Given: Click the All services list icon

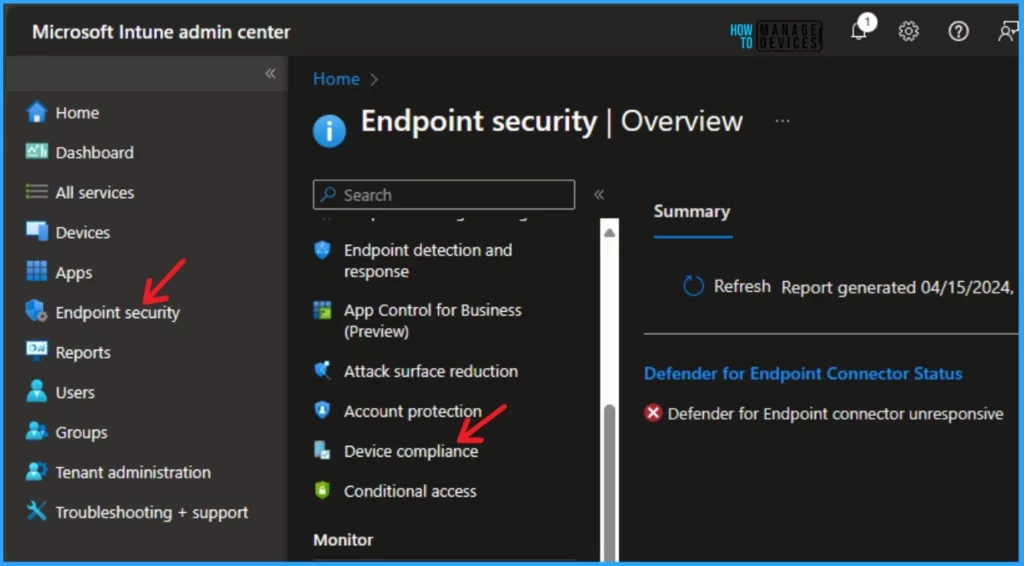Looking at the screenshot, I should (37, 192).
